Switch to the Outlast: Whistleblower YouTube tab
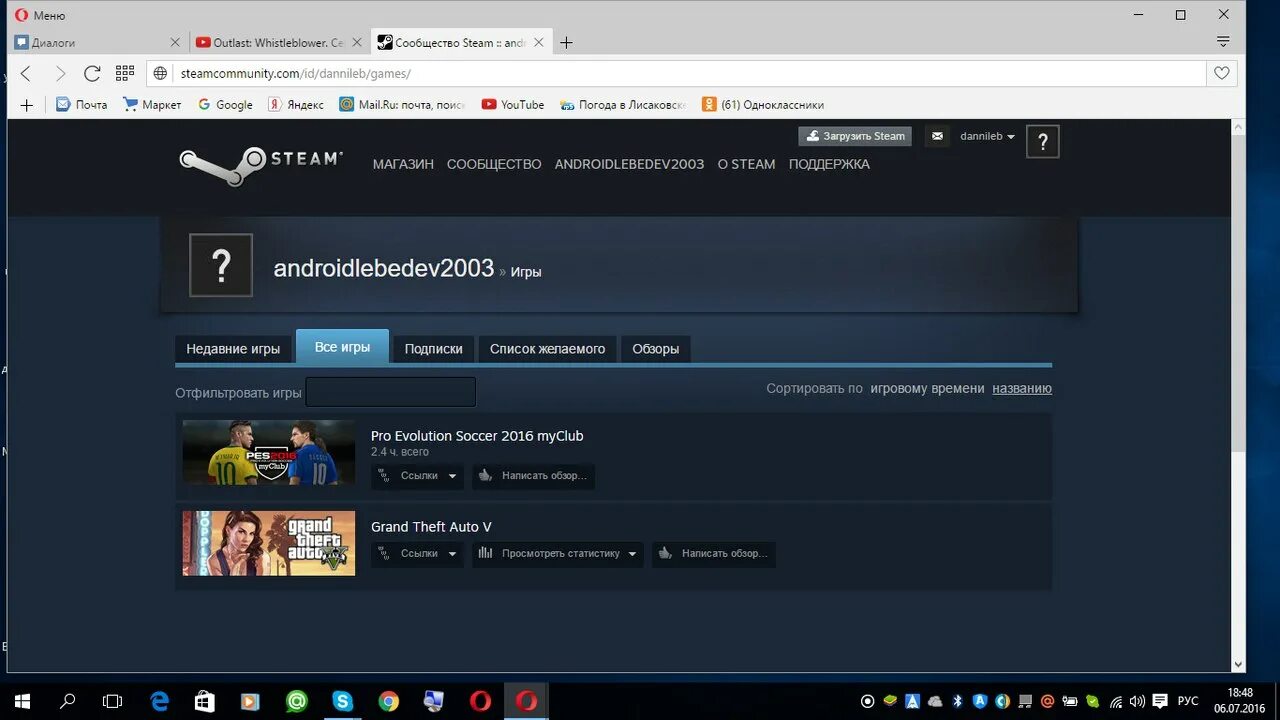1280x720 pixels. click(x=280, y=42)
